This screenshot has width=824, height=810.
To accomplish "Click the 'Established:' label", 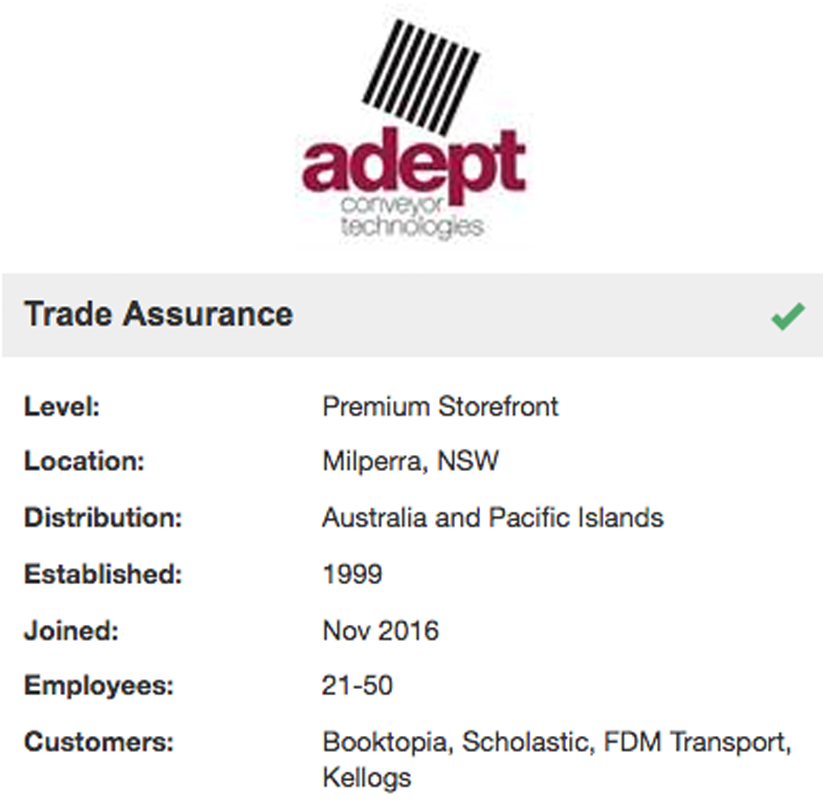I will pyautogui.click(x=104, y=575).
